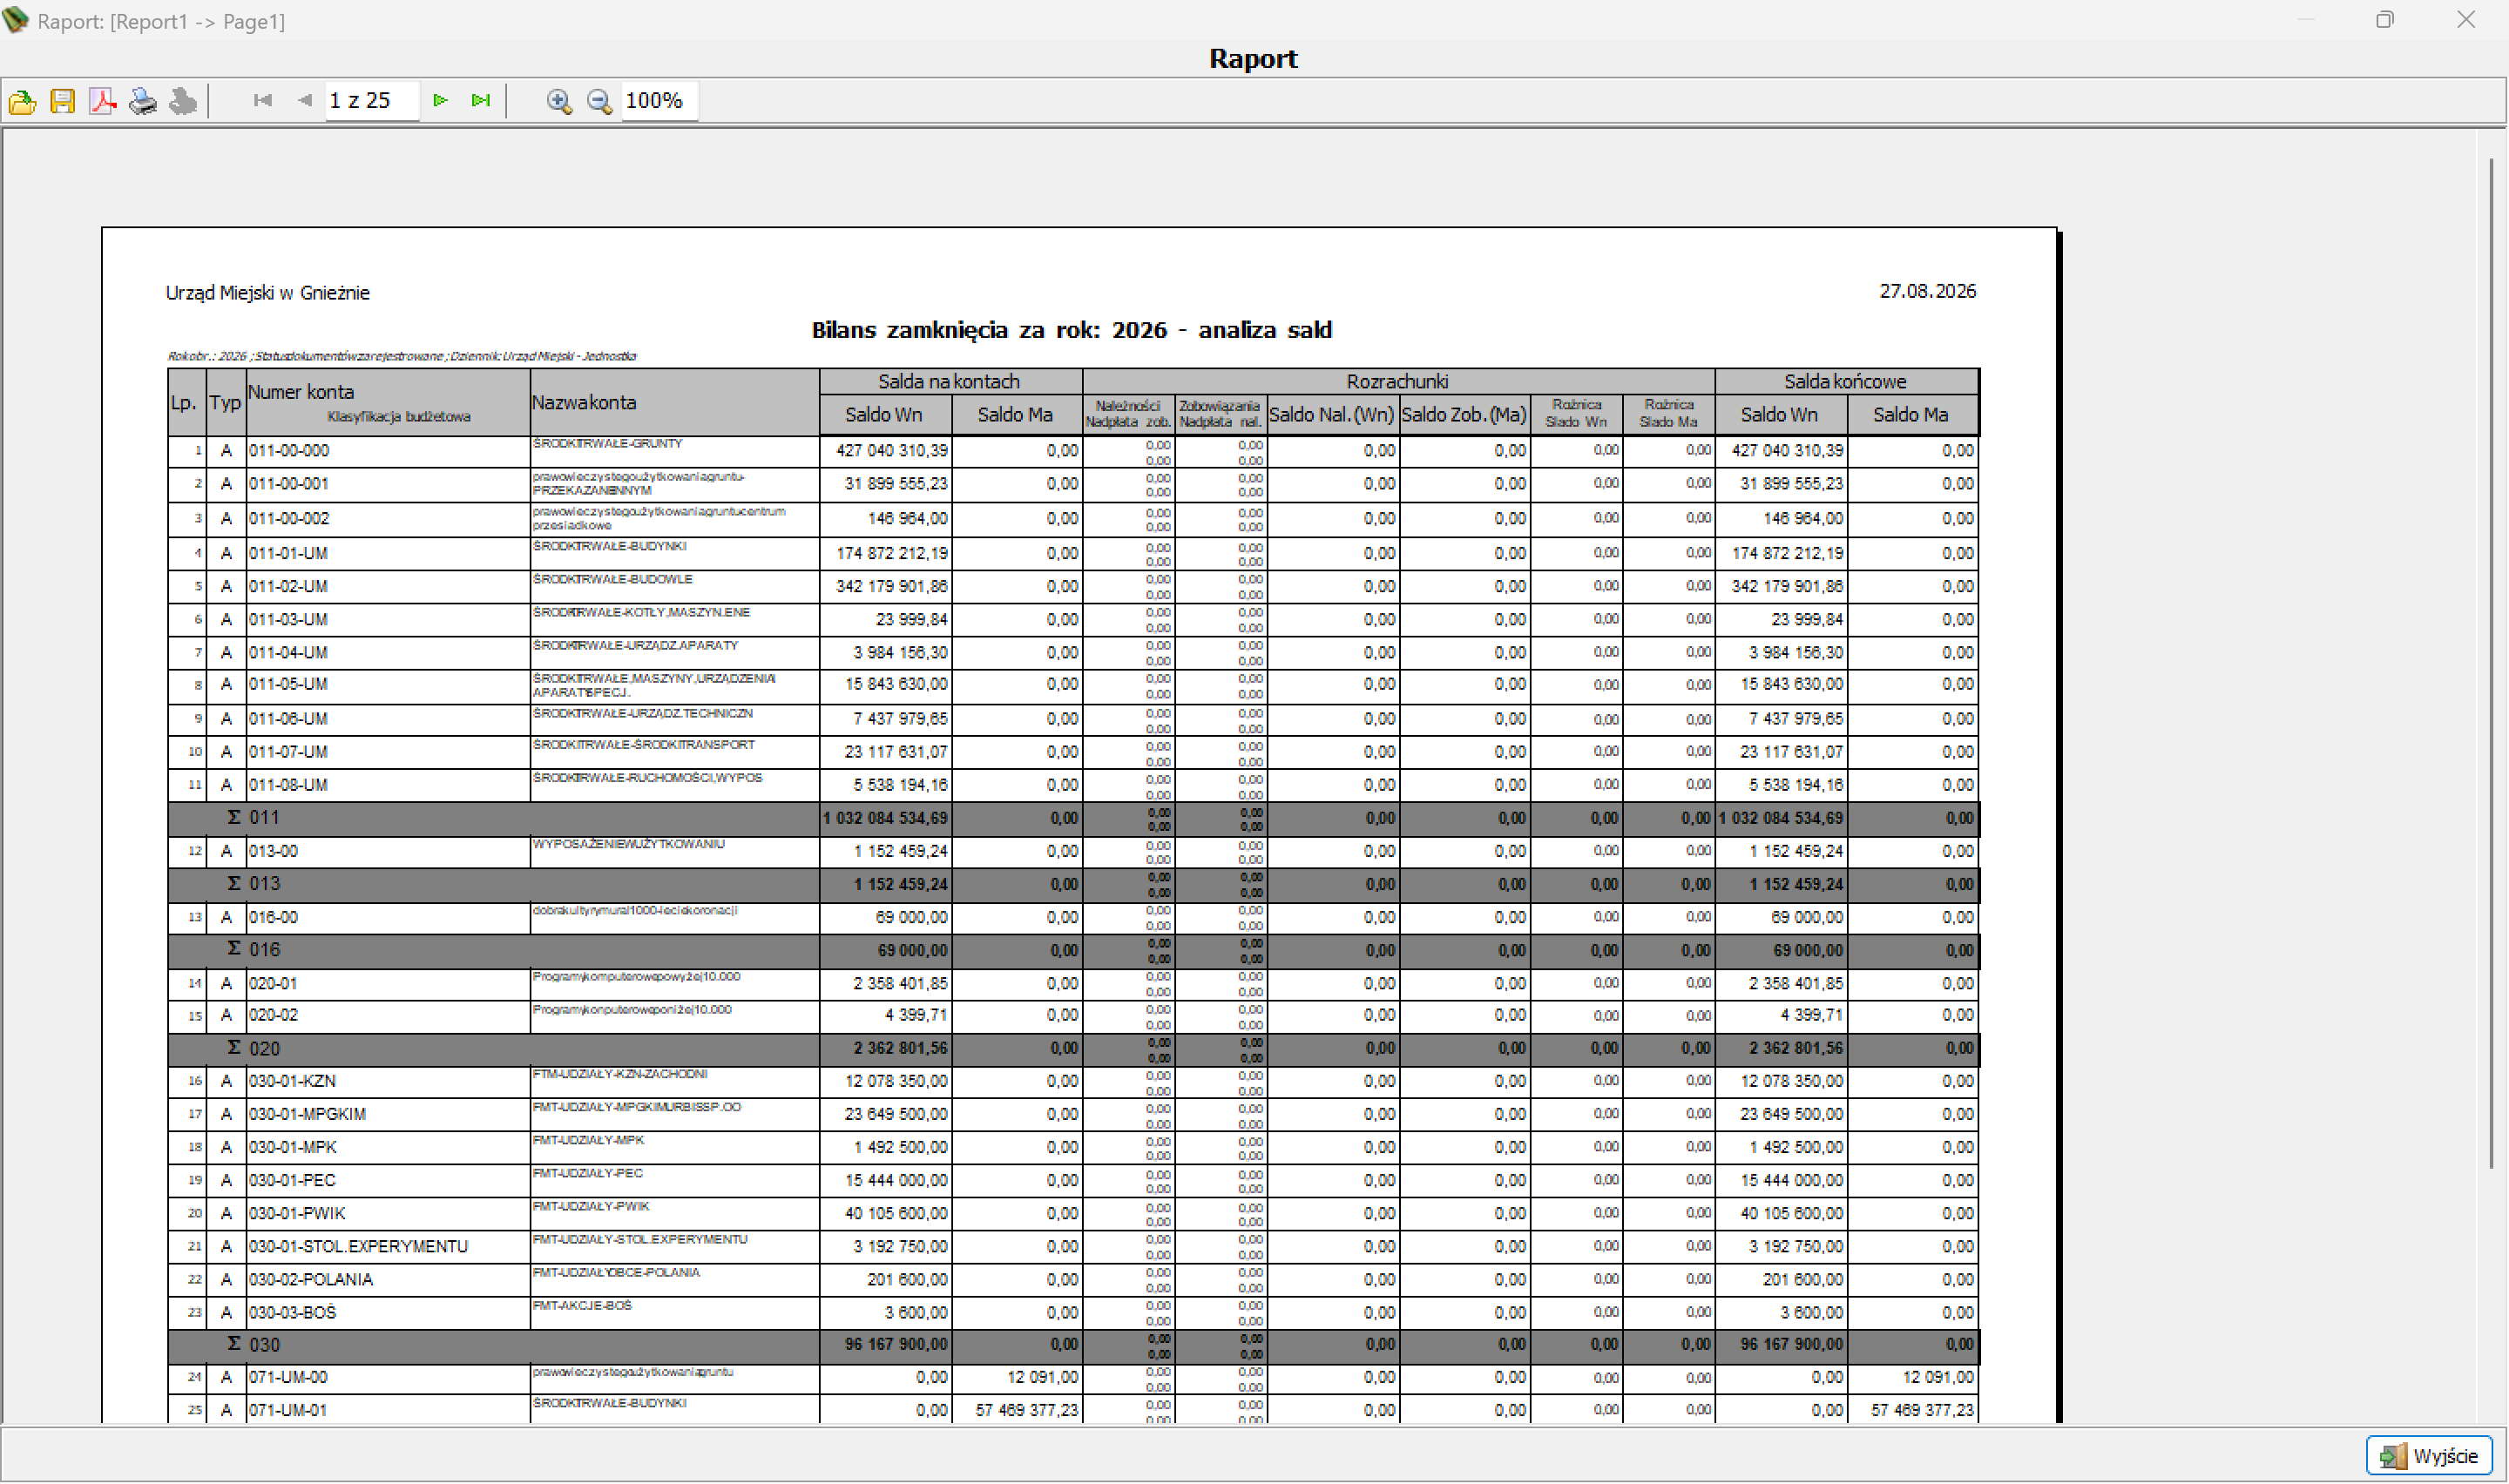Click account row 030-01-MPGKIM
This screenshot has width=2509, height=1484.
coord(1073,1114)
